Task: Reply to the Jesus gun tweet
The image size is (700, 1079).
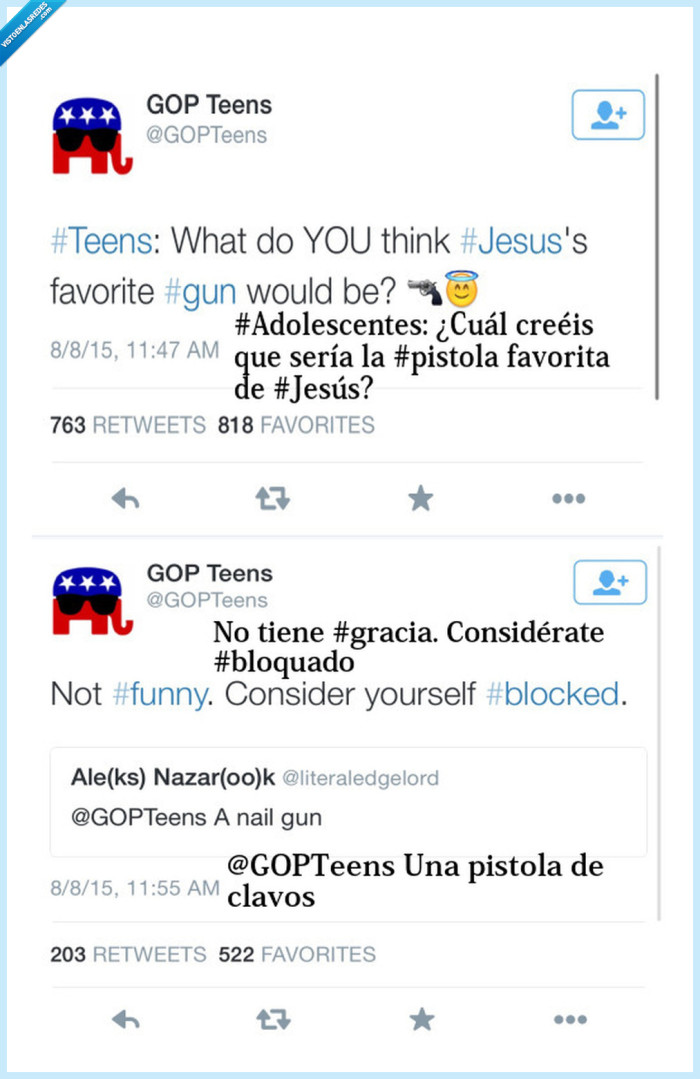Action: click(x=126, y=497)
